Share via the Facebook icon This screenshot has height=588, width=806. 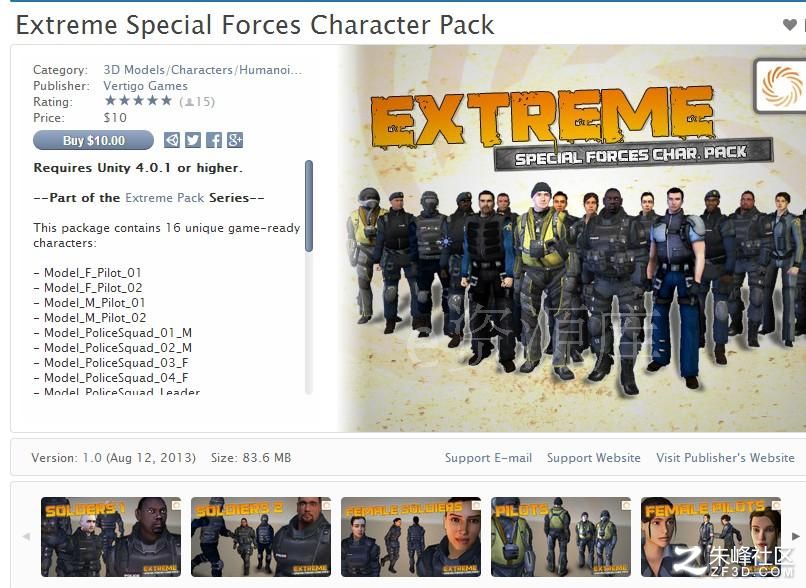214,140
